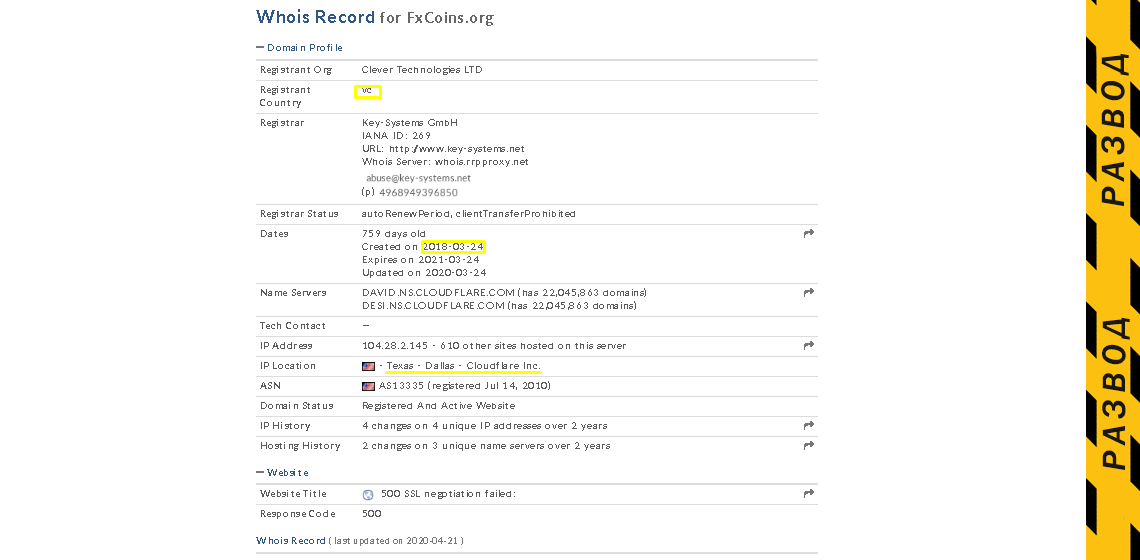Click the share arrow beside Name Servers
The image size is (1140, 560).
pos(808,292)
